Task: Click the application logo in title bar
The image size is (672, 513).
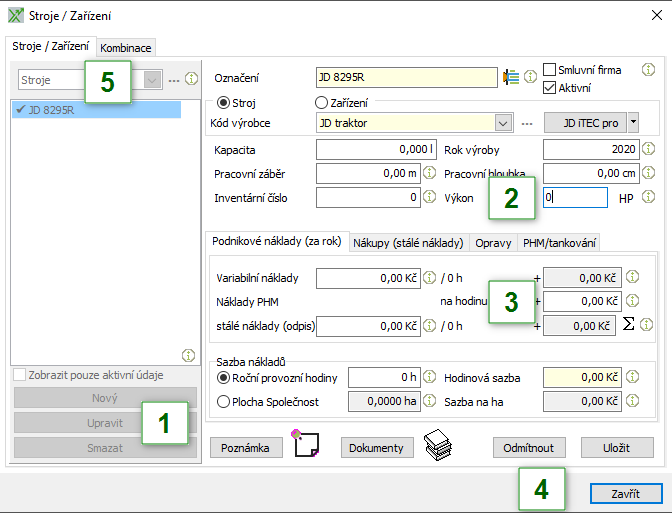Action: click(16, 15)
